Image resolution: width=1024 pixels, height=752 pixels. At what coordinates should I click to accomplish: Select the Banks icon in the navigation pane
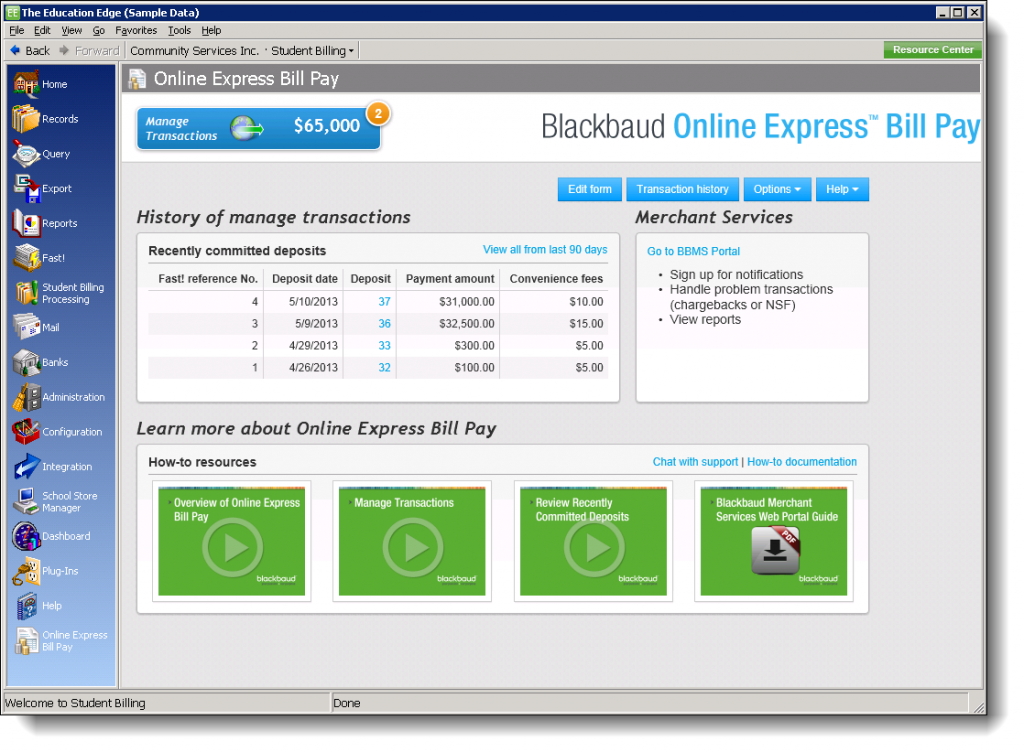click(40, 362)
